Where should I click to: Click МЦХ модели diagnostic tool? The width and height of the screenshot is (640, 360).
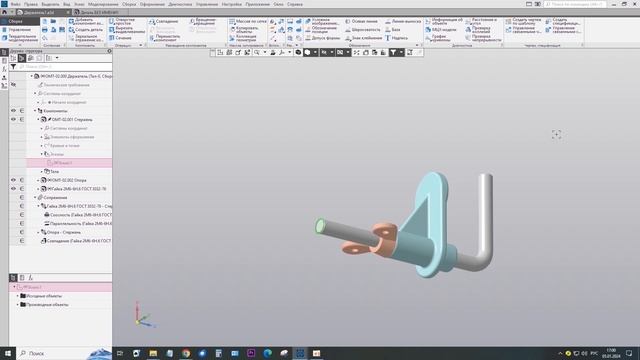coord(441,30)
